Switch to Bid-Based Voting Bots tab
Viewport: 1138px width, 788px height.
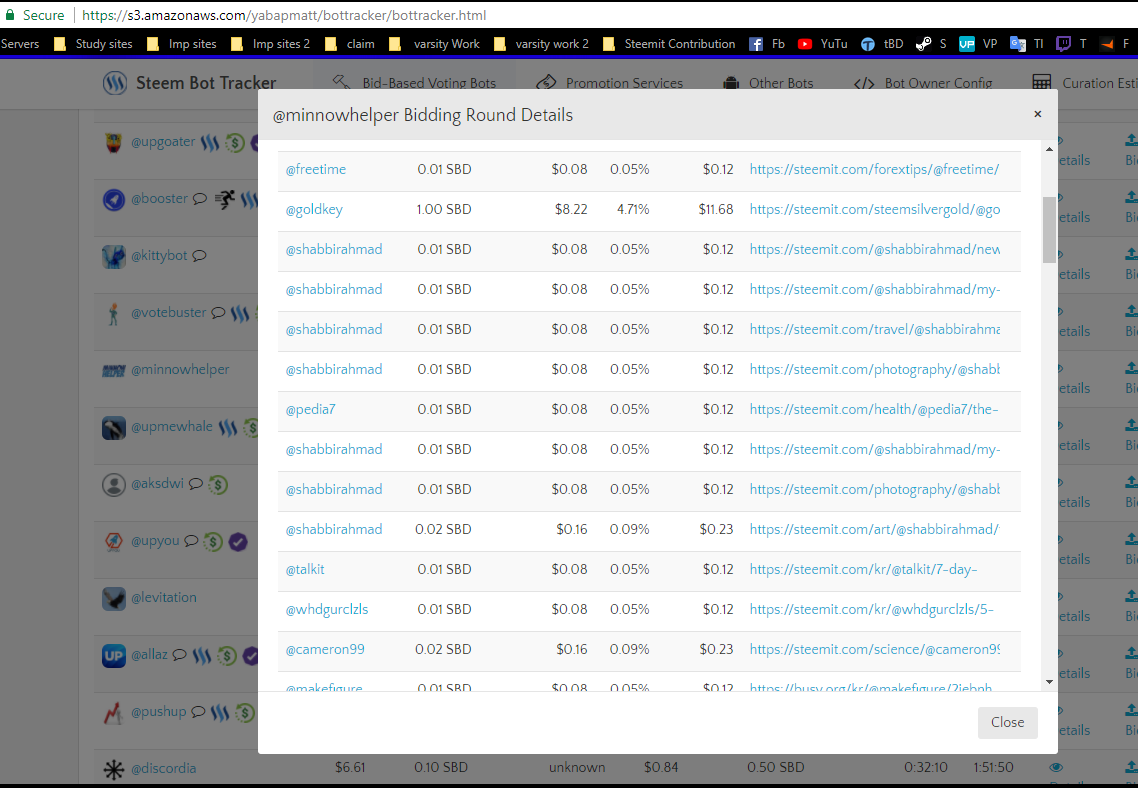click(414, 83)
